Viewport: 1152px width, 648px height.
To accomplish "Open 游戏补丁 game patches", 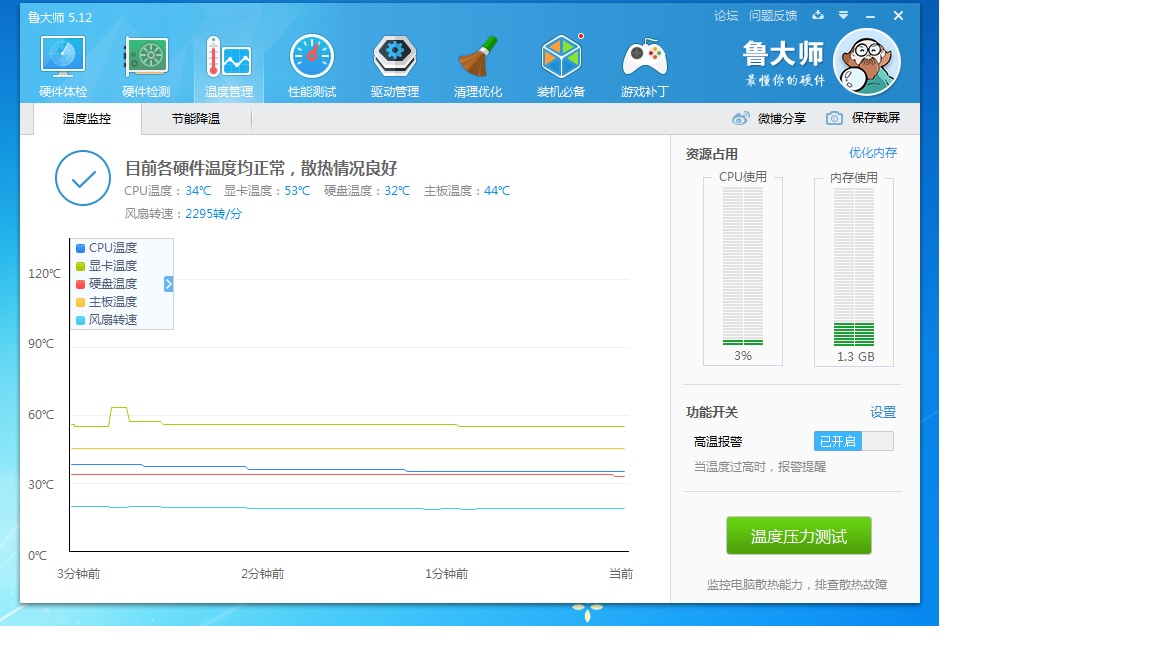I will point(644,67).
